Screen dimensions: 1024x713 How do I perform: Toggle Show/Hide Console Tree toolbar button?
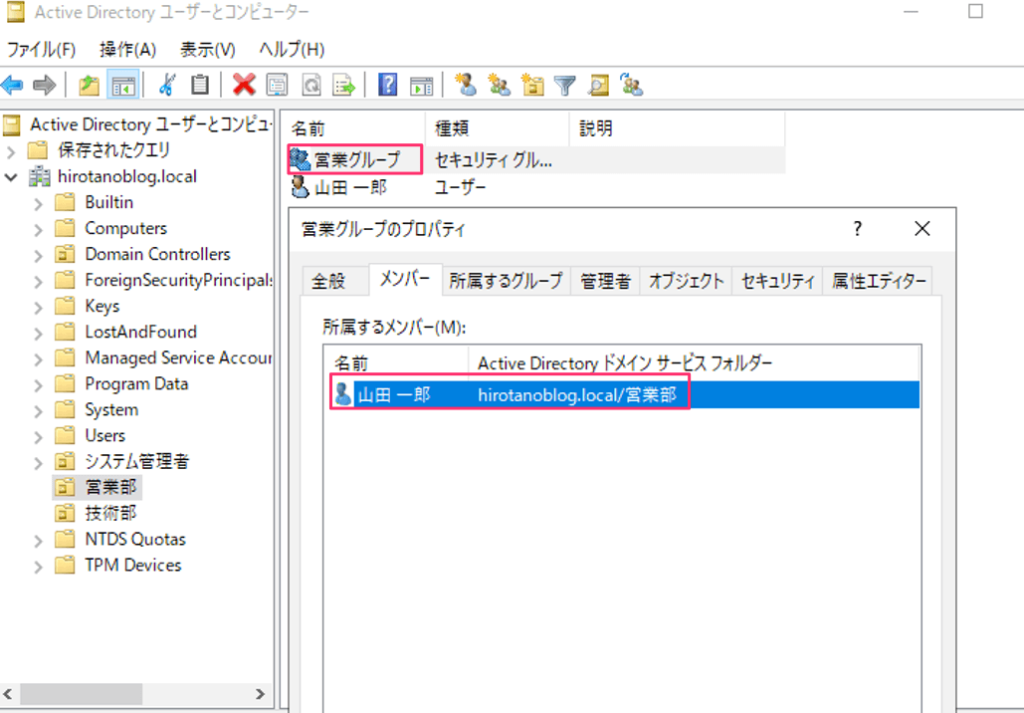point(123,85)
